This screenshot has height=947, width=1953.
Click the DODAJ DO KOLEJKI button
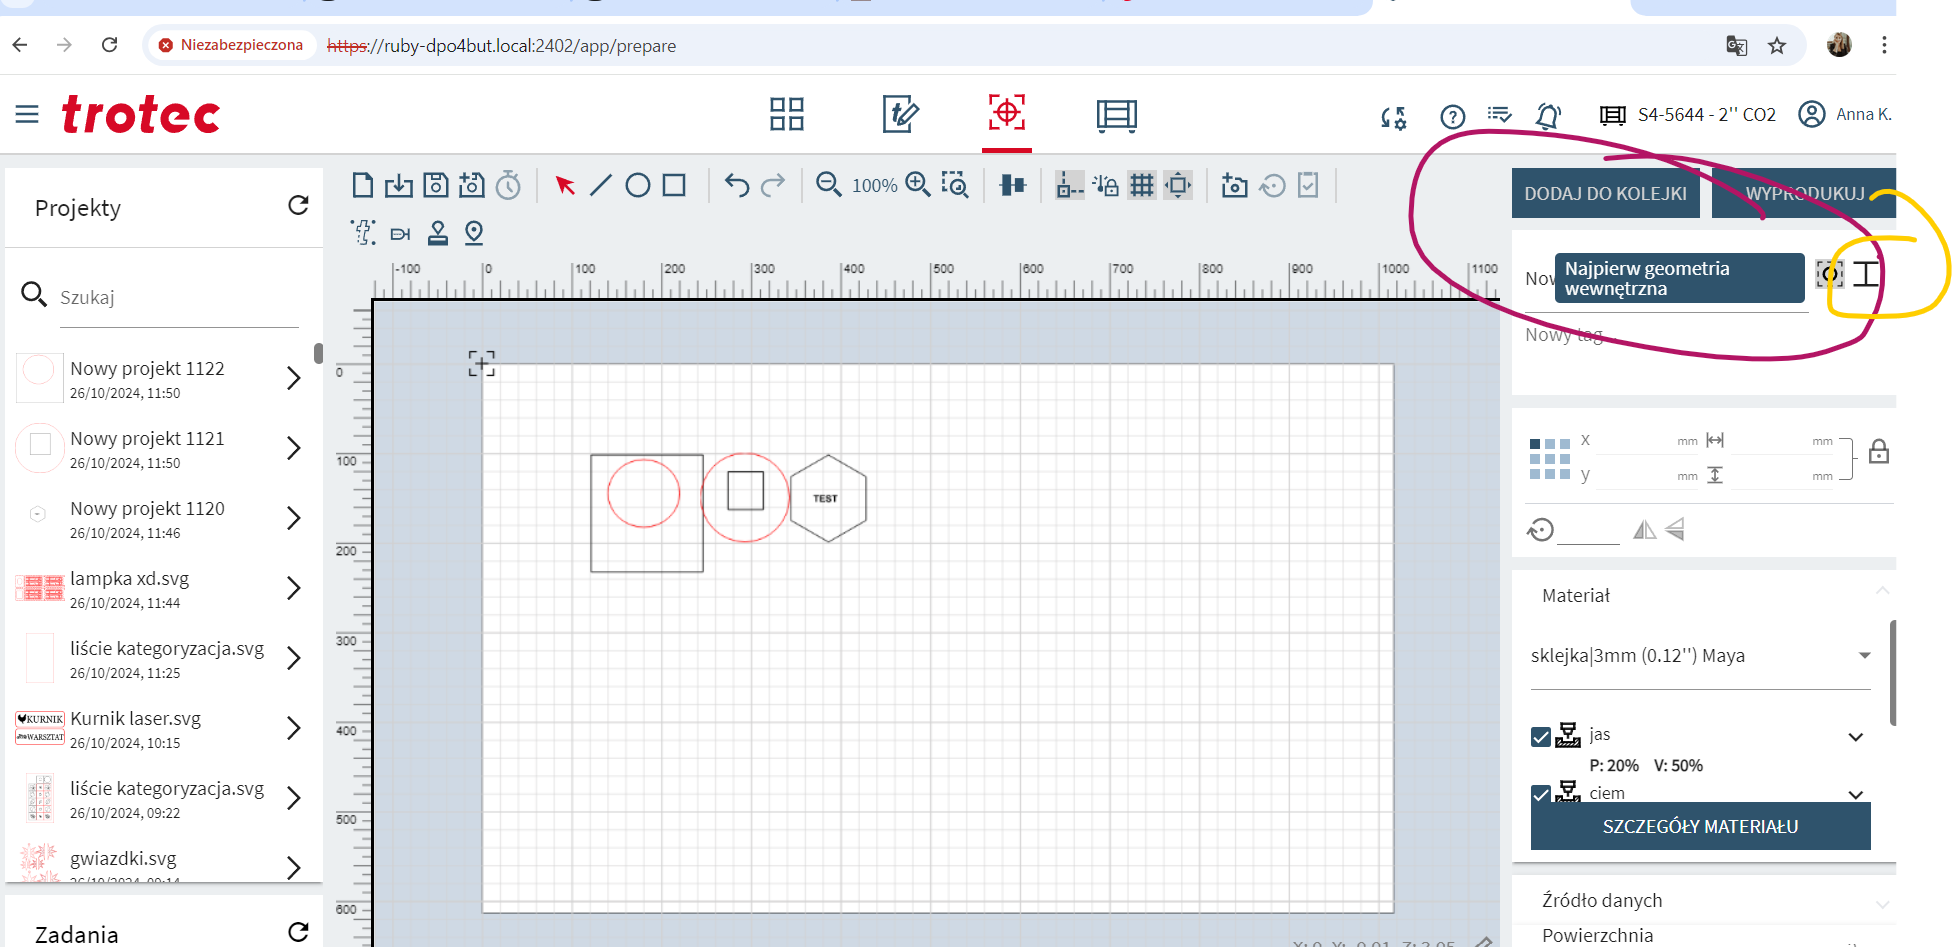1605,193
